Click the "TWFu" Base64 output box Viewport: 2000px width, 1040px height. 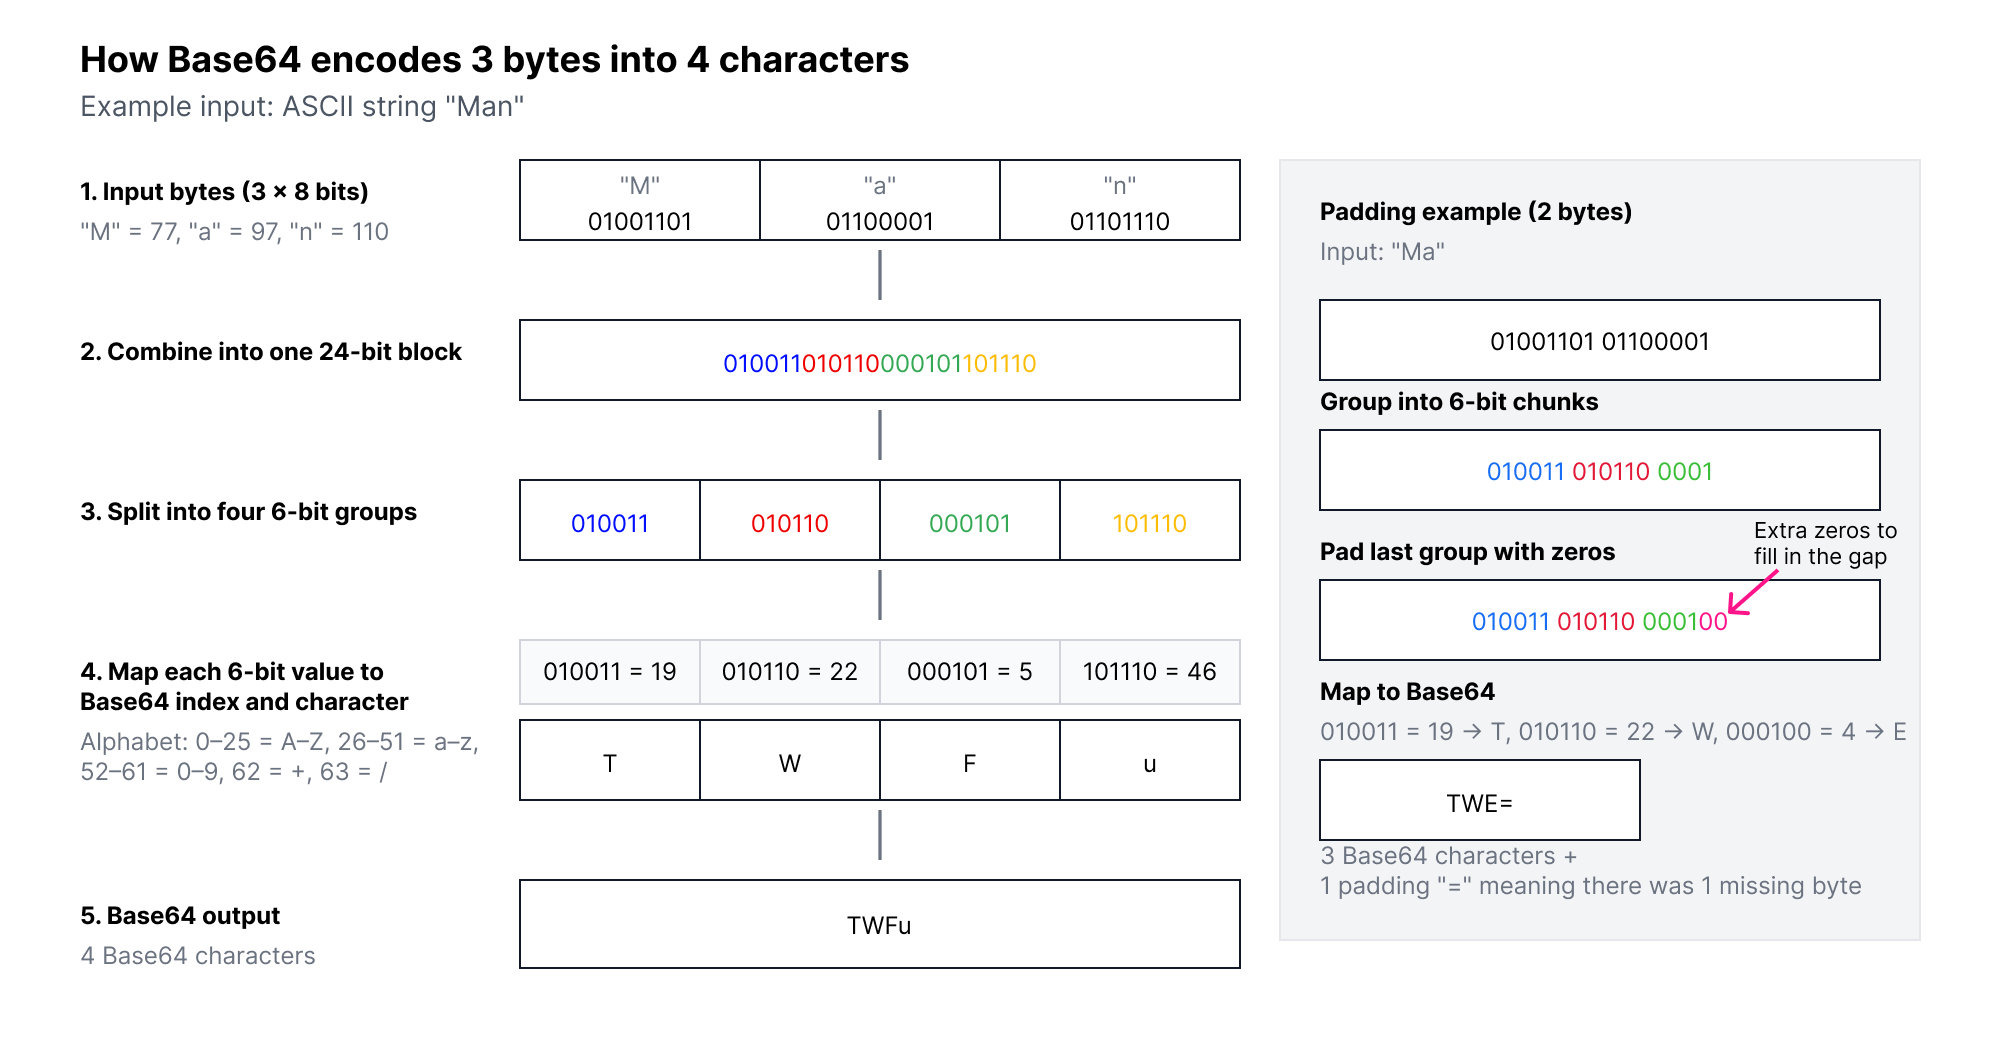point(880,925)
